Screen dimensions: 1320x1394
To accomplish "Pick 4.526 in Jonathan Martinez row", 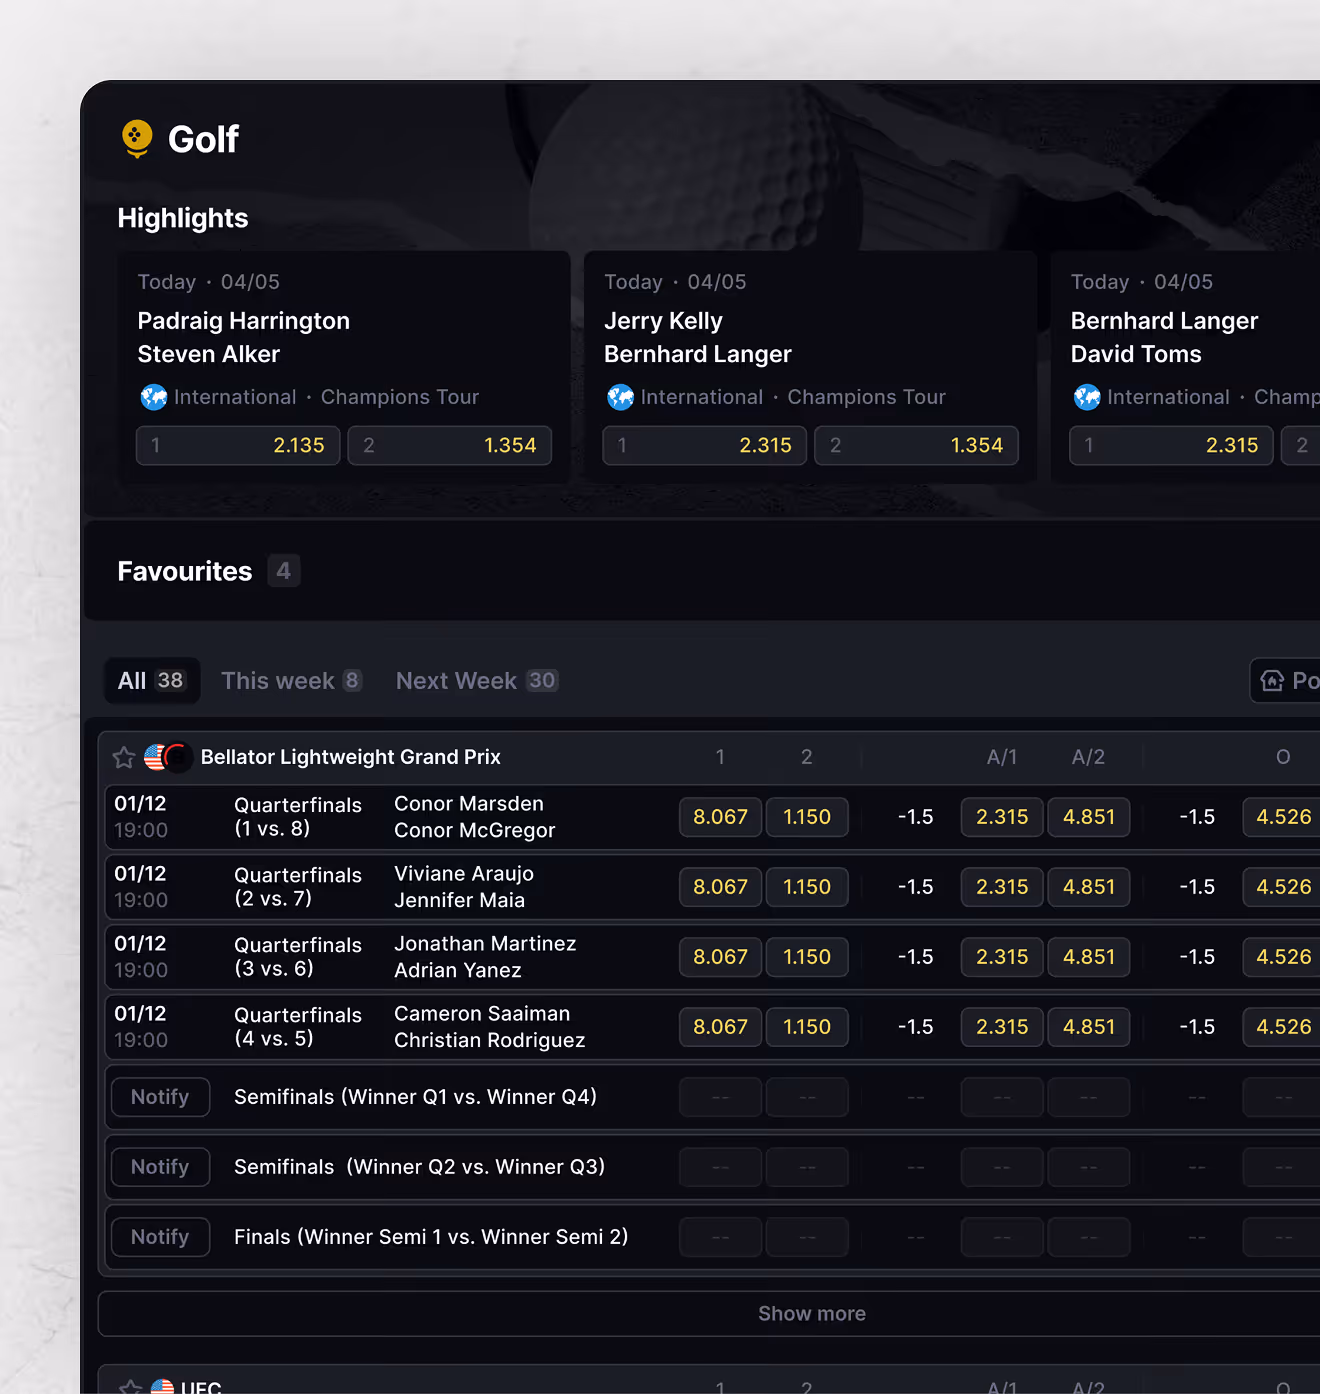I will [x=1283, y=957].
